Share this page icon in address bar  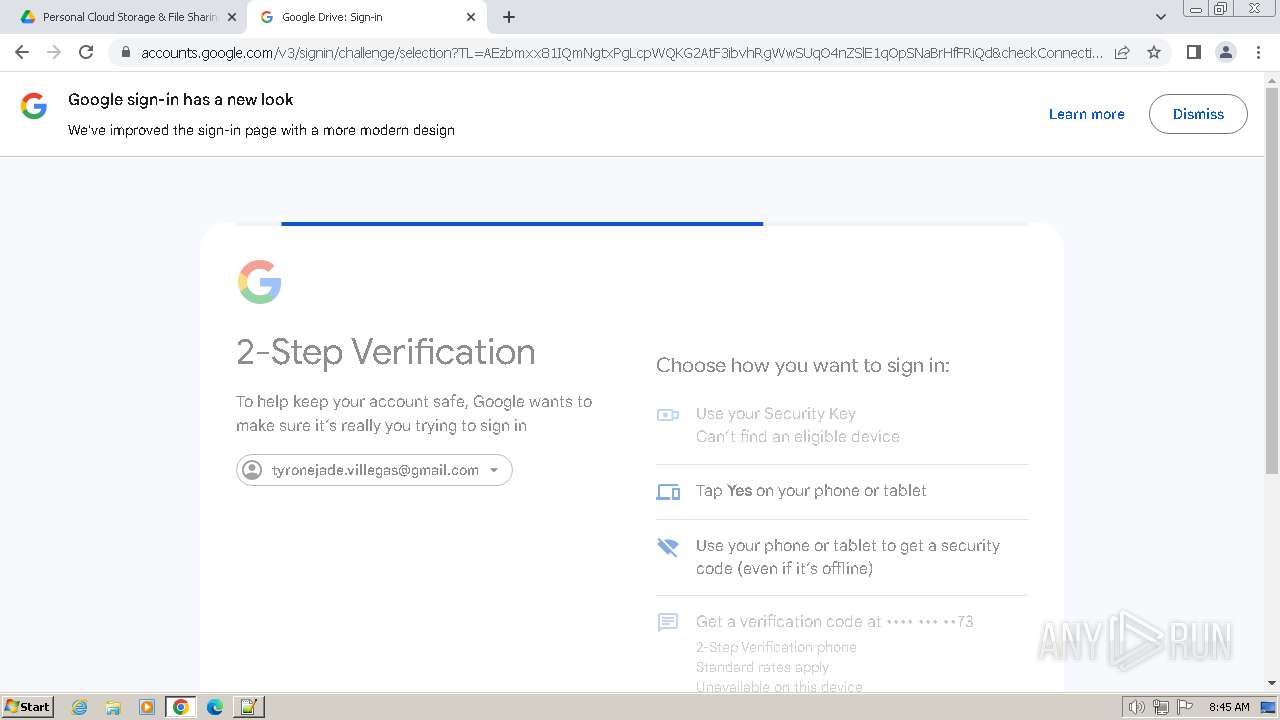(1122, 52)
